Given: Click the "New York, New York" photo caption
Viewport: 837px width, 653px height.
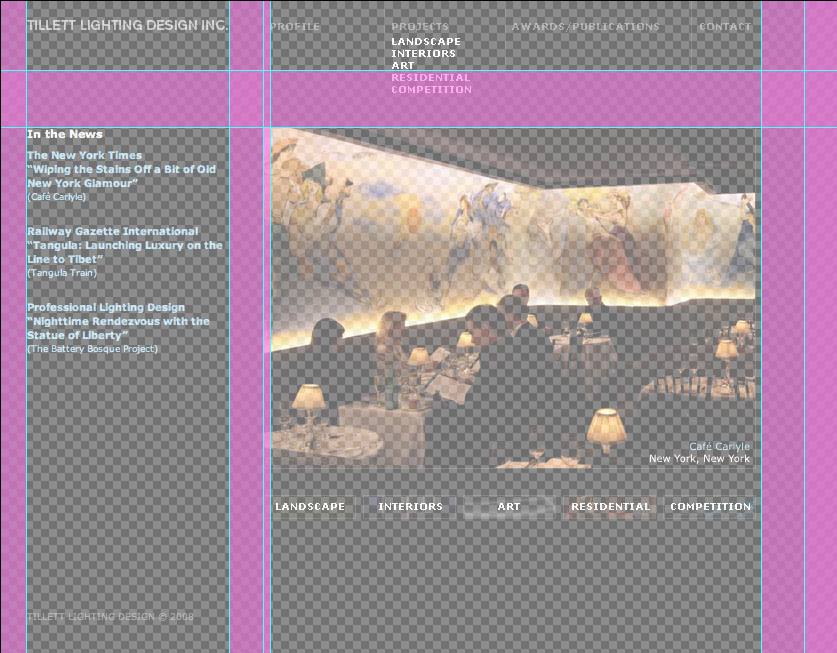Looking at the screenshot, I should coord(699,459).
